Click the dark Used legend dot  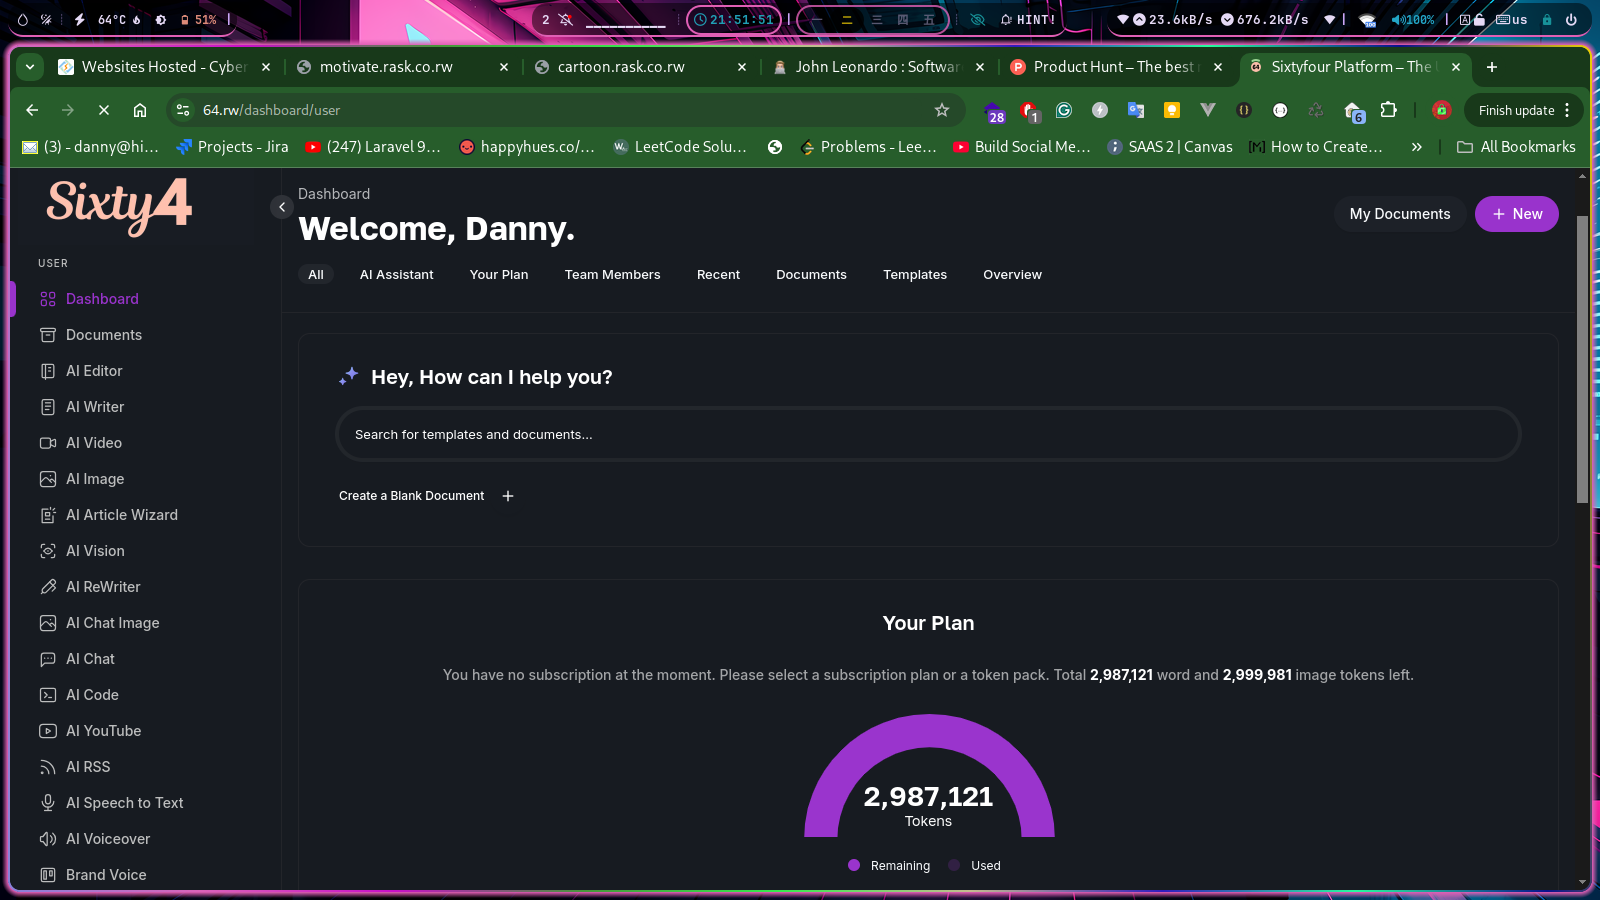954,866
